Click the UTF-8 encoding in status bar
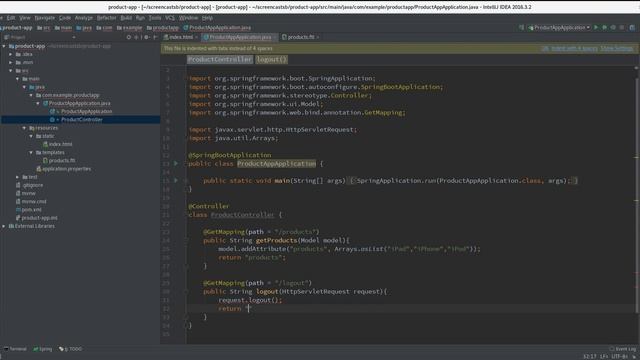This screenshot has width=640, height=360. pyautogui.click(x=619, y=357)
